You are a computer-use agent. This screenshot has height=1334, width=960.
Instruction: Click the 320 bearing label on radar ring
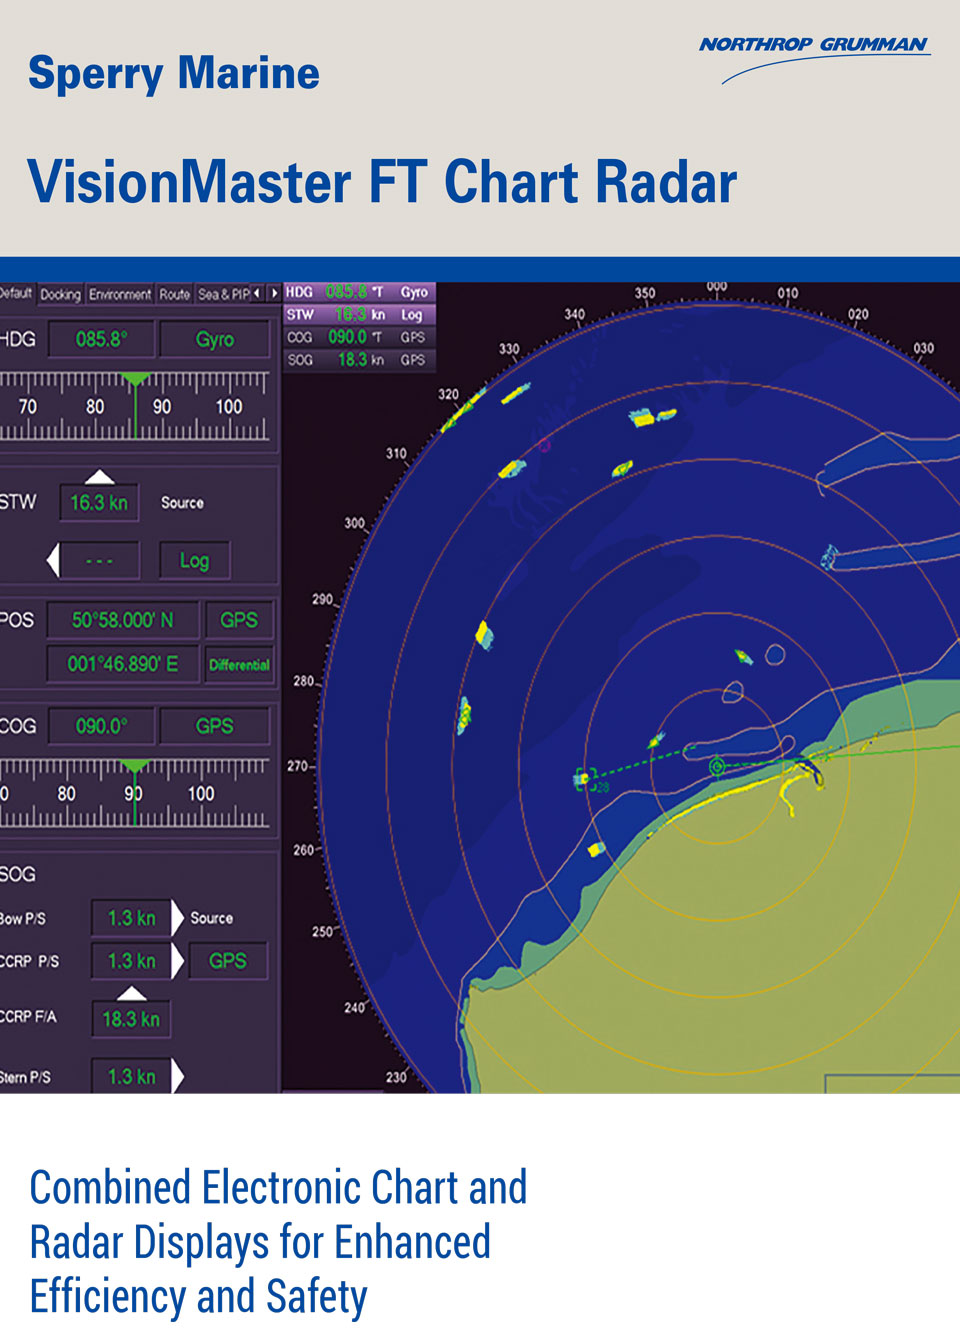[449, 394]
